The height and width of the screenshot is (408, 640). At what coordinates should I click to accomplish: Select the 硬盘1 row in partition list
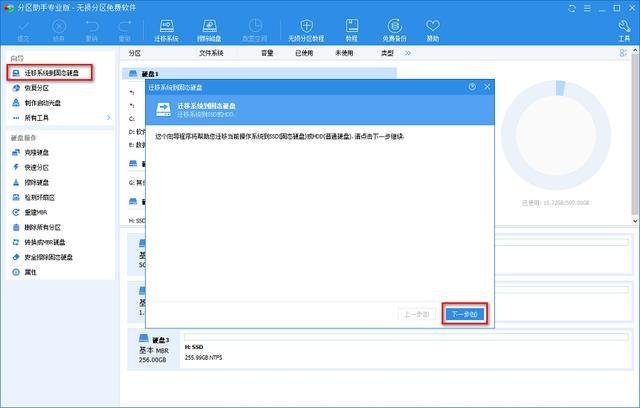point(260,74)
